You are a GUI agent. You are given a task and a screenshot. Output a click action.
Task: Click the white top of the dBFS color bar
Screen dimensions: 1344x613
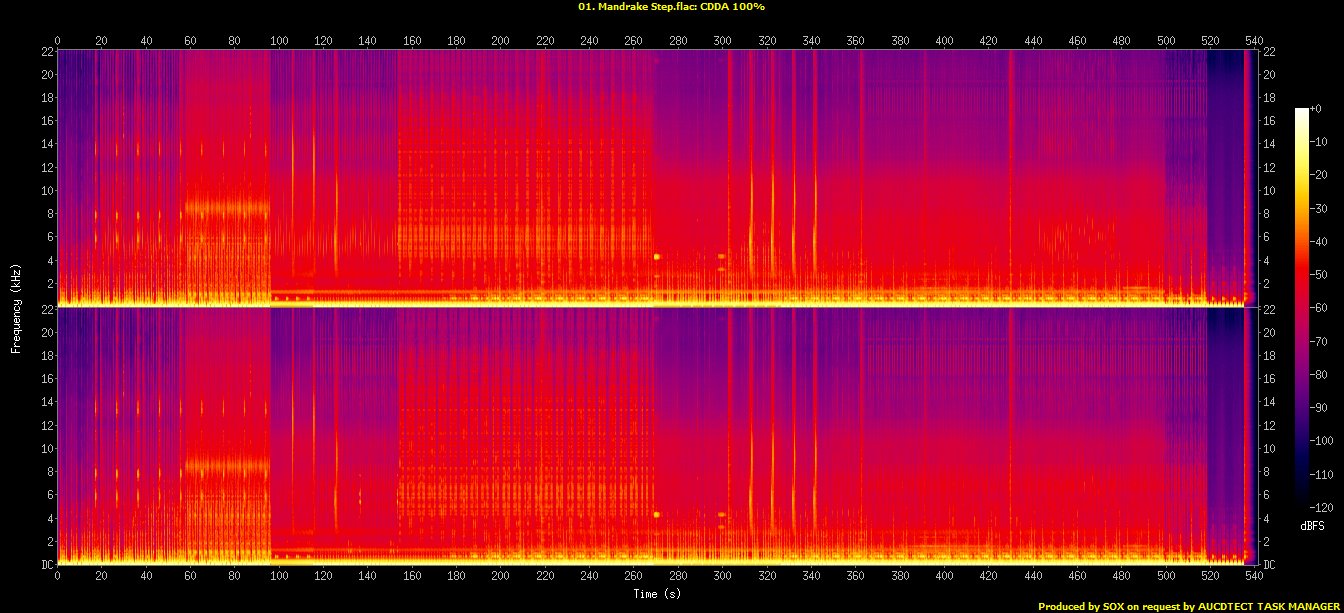click(1301, 111)
